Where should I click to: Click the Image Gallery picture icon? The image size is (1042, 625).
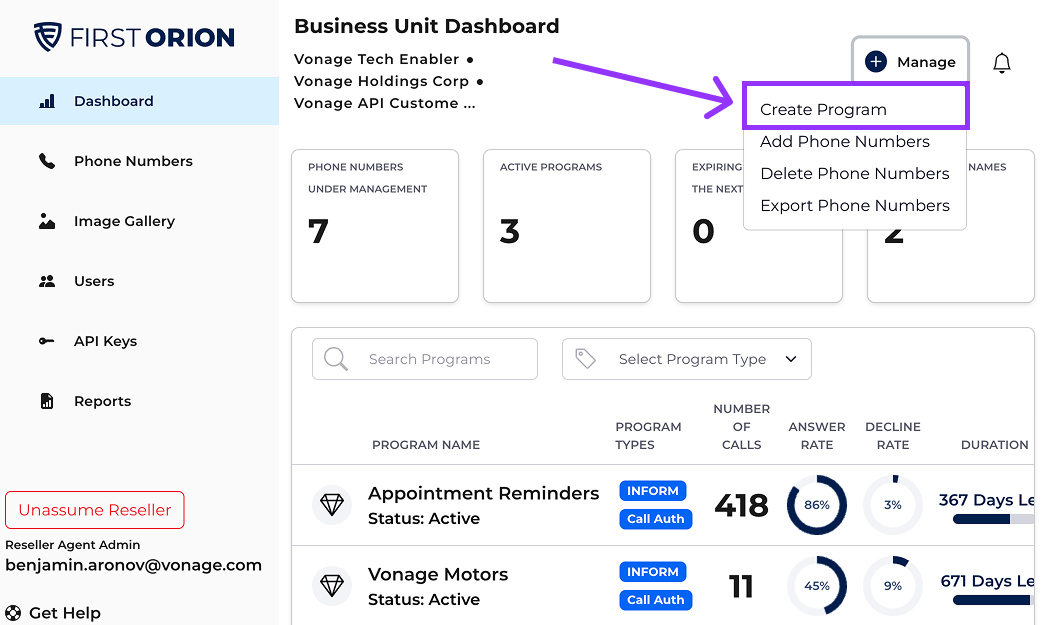click(47, 221)
